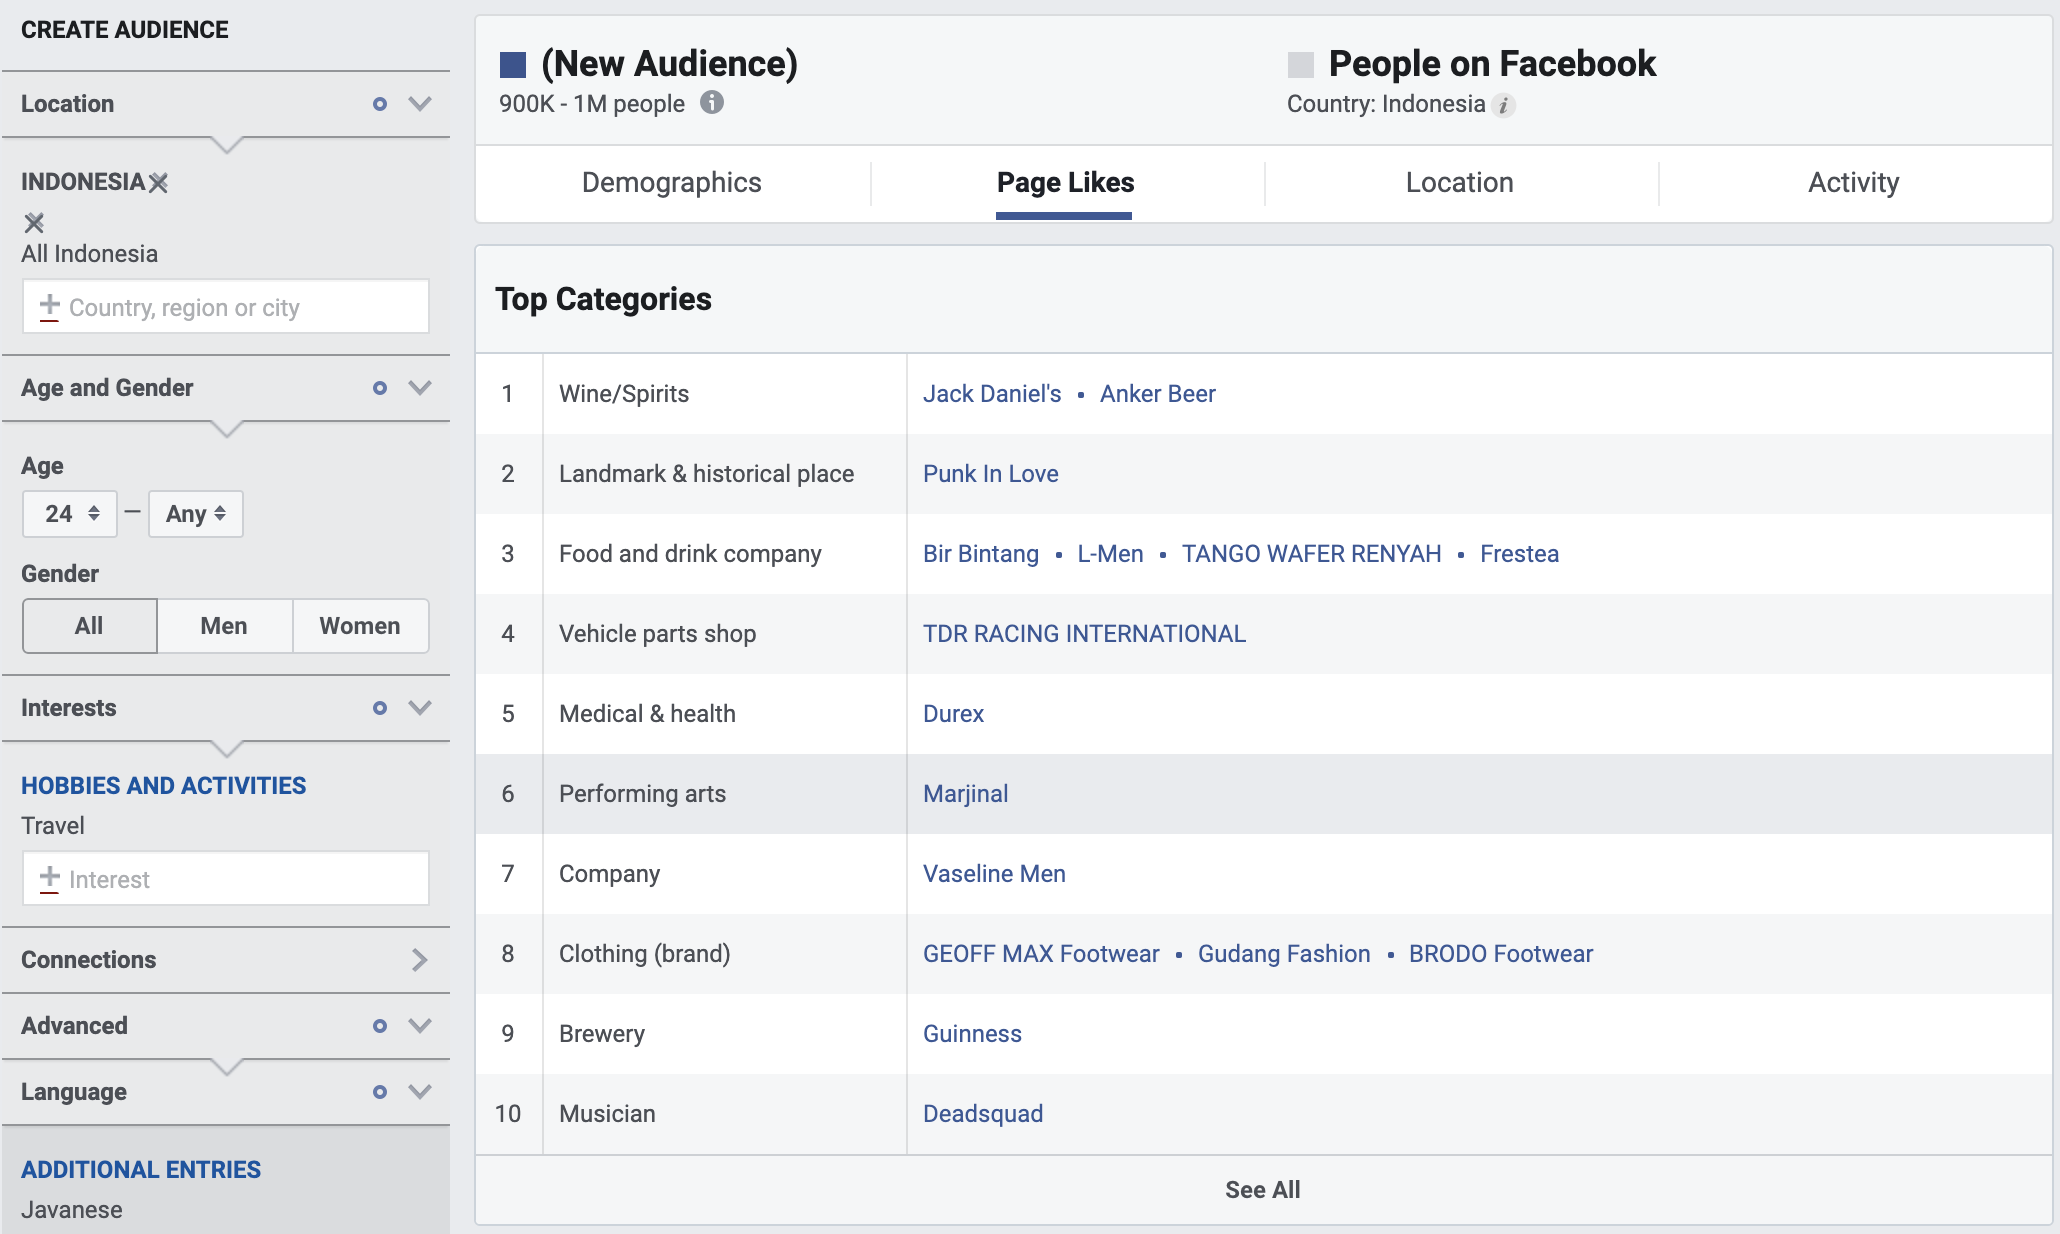The height and width of the screenshot is (1234, 2060).
Task: Click the Travel interest entry
Action: coord(53,826)
